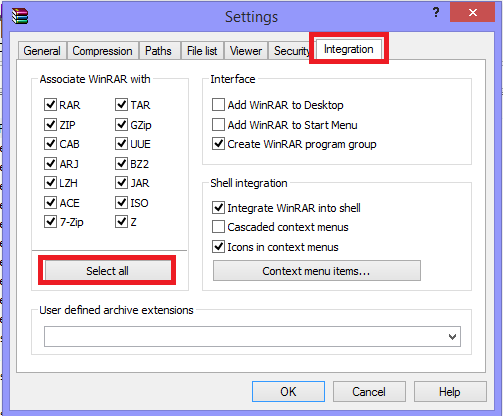
Task: Open Context menu items dialog
Action: pos(317,271)
